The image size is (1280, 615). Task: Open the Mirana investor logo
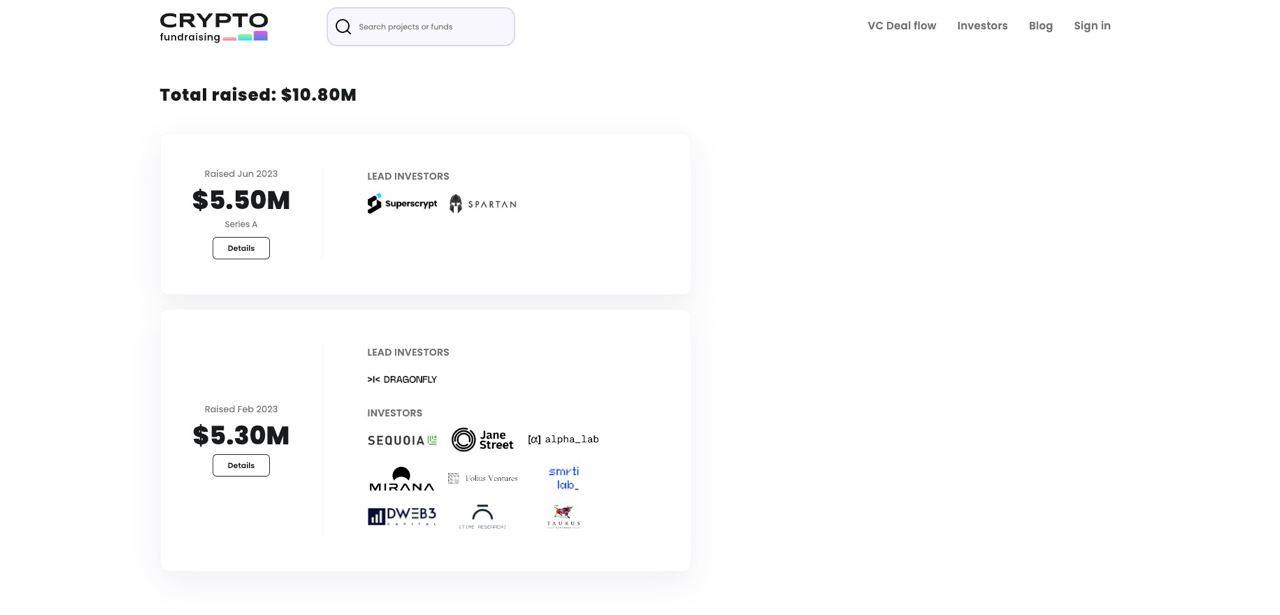402,479
